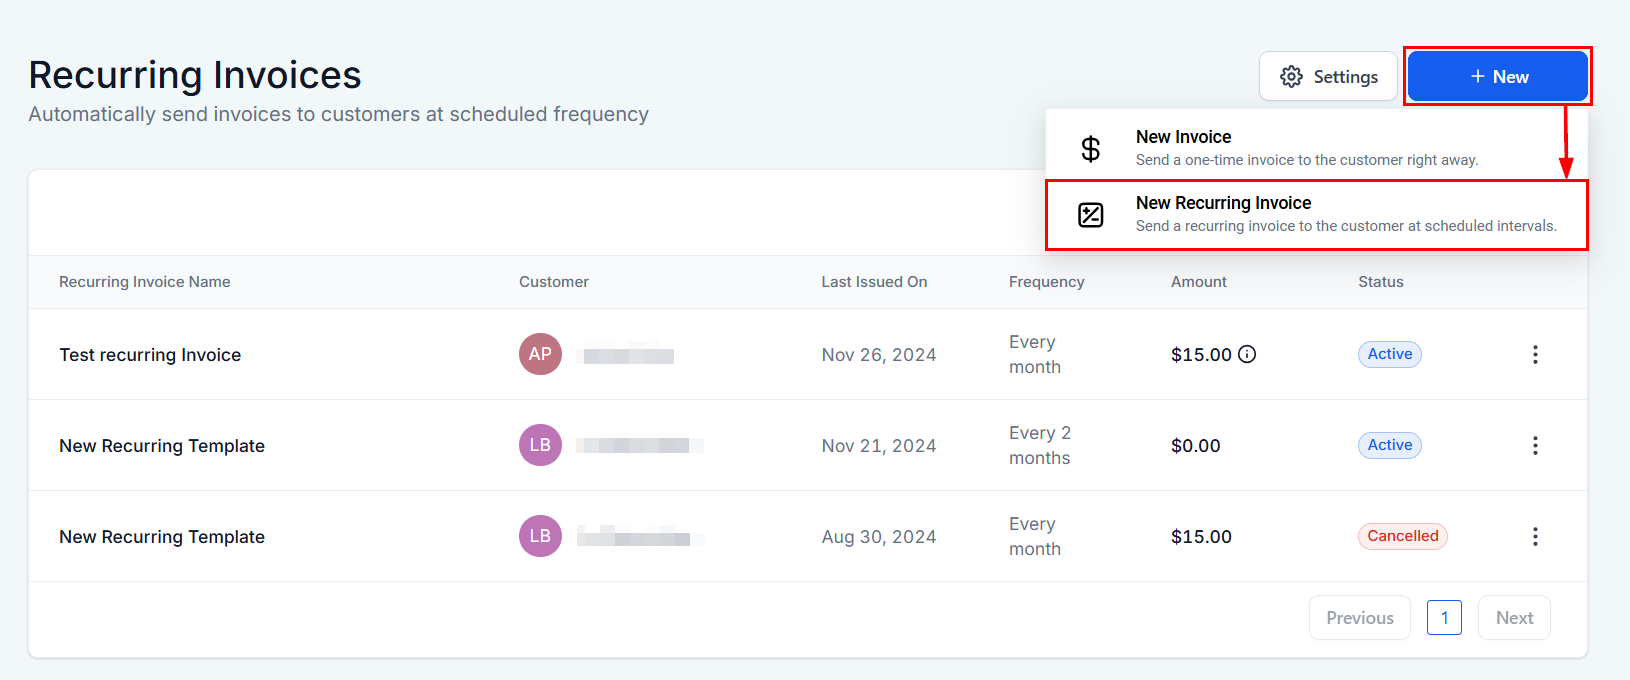Open New Recurring Template dated Aug 30, 2024
Screen dimensions: 1630x680
point(808,536)
